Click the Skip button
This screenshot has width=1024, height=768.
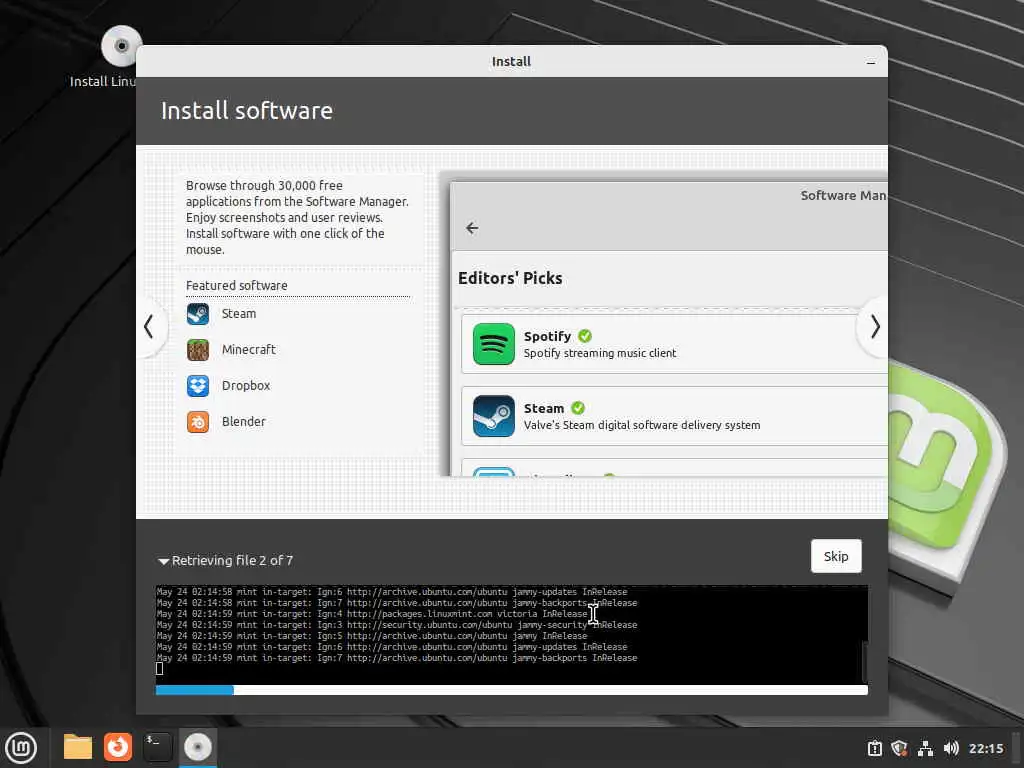point(835,556)
